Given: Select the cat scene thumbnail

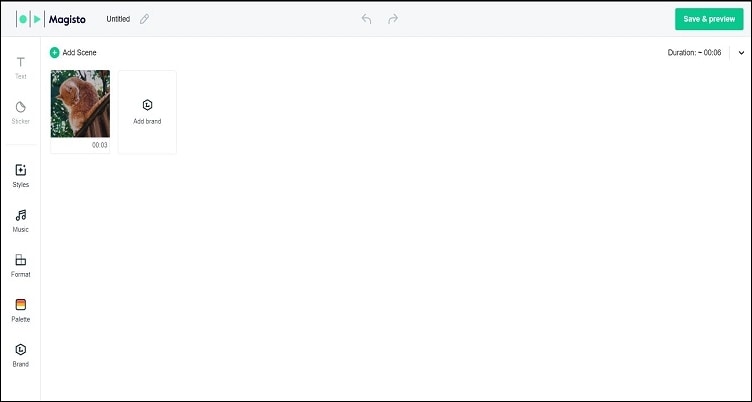Looking at the screenshot, I should pos(80,104).
